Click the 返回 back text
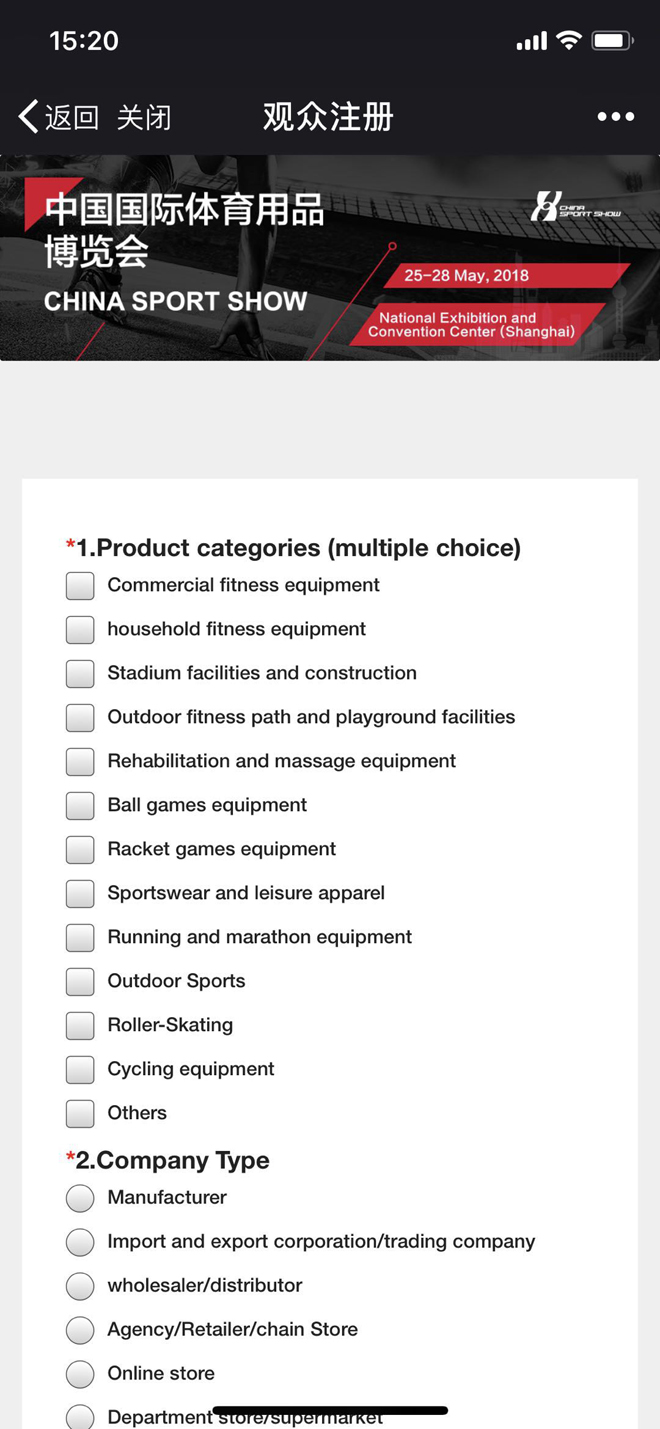 click(x=72, y=117)
